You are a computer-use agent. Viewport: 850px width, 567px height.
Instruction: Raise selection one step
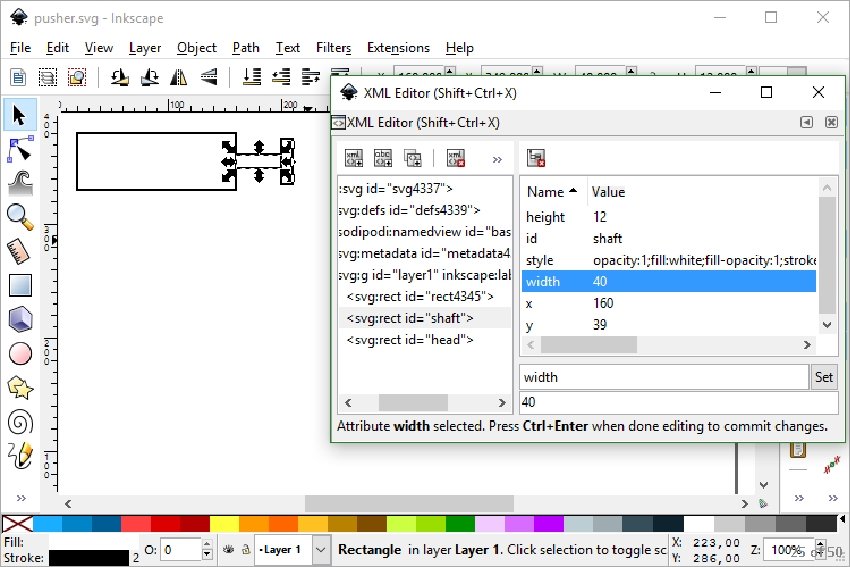[311, 77]
